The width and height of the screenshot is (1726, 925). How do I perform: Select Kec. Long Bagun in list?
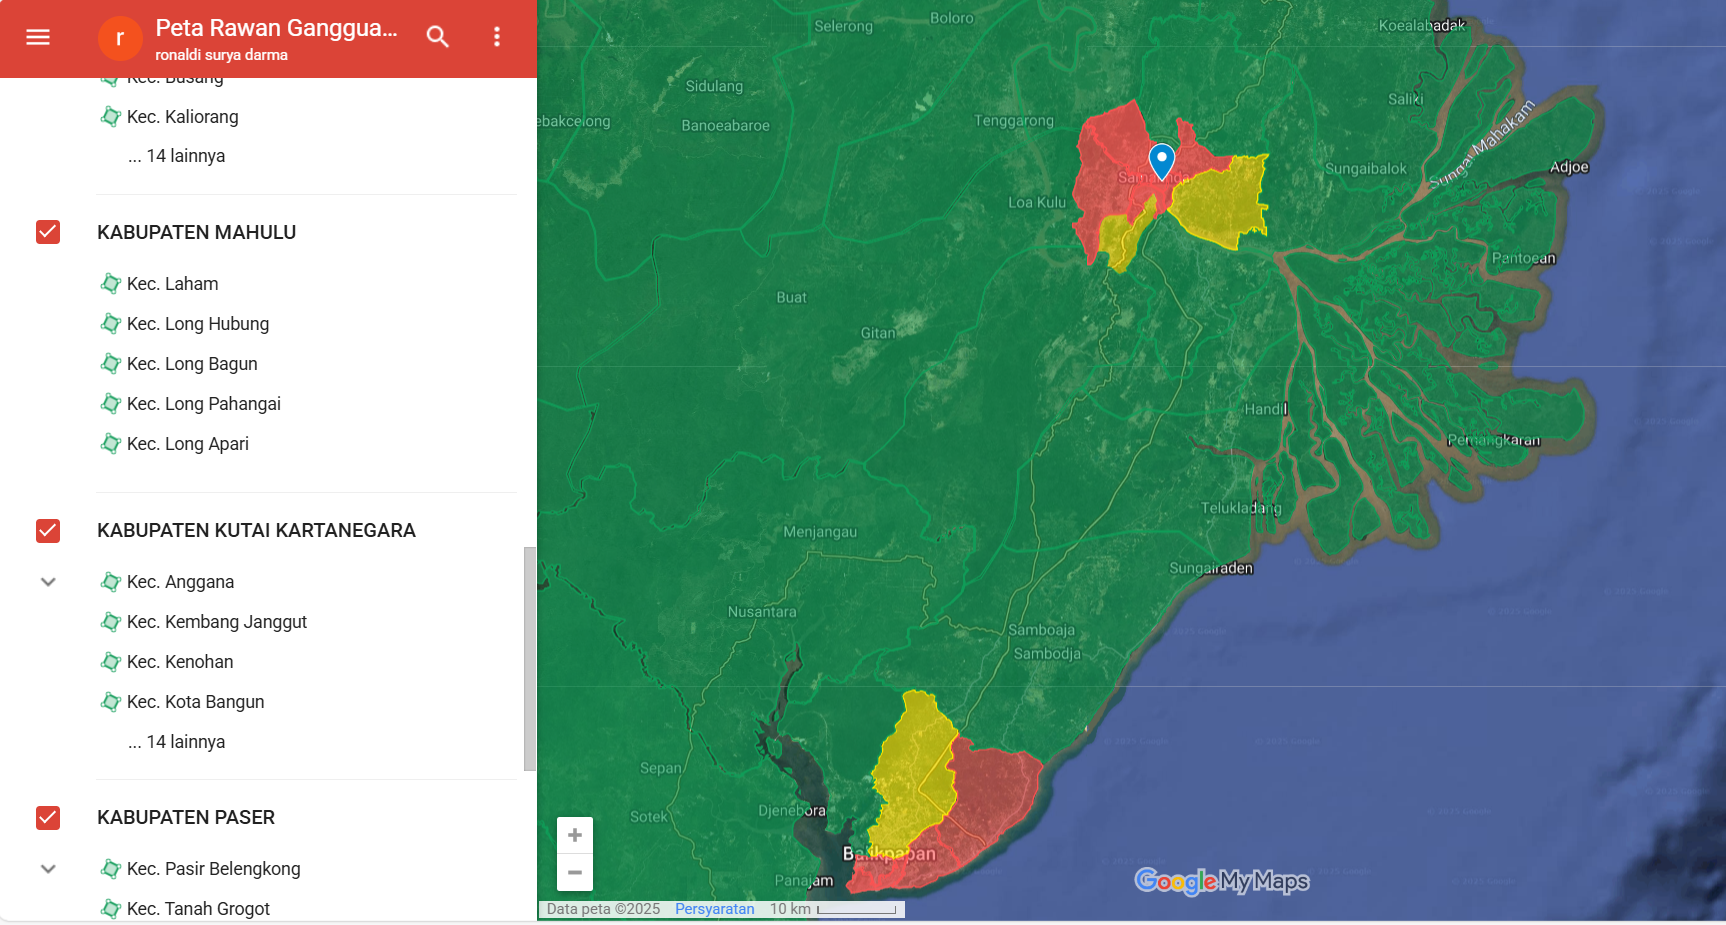coord(192,364)
